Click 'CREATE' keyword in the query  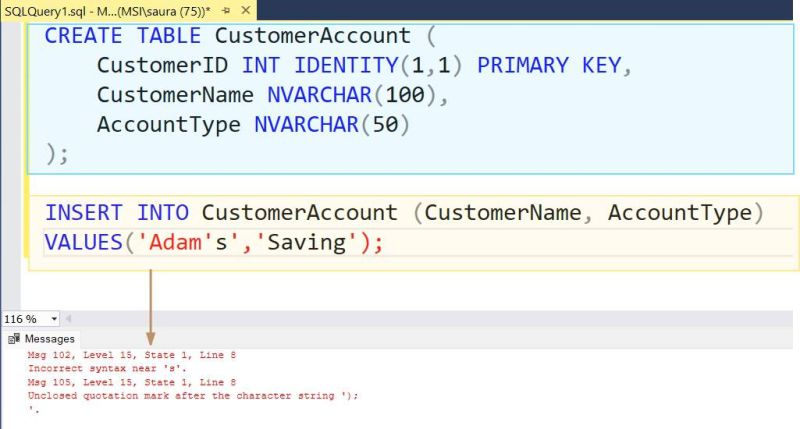83,36
